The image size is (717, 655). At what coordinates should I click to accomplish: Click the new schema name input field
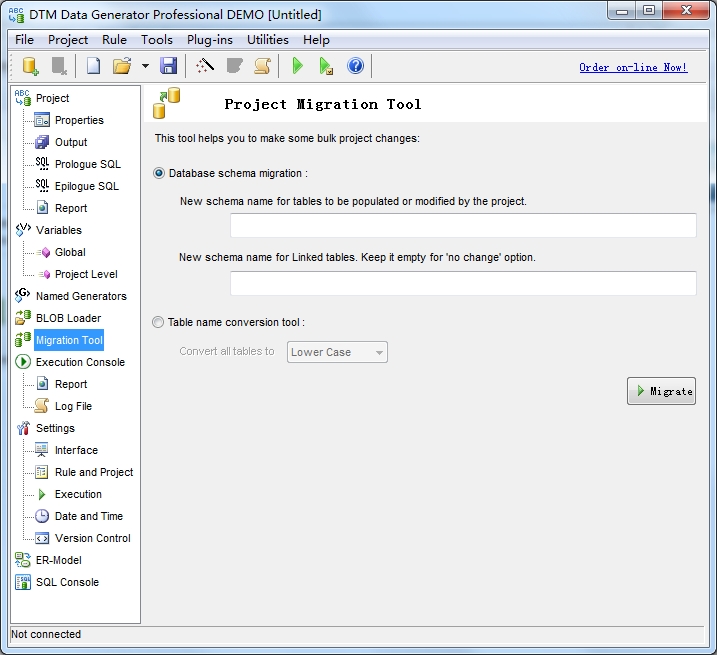click(463, 225)
